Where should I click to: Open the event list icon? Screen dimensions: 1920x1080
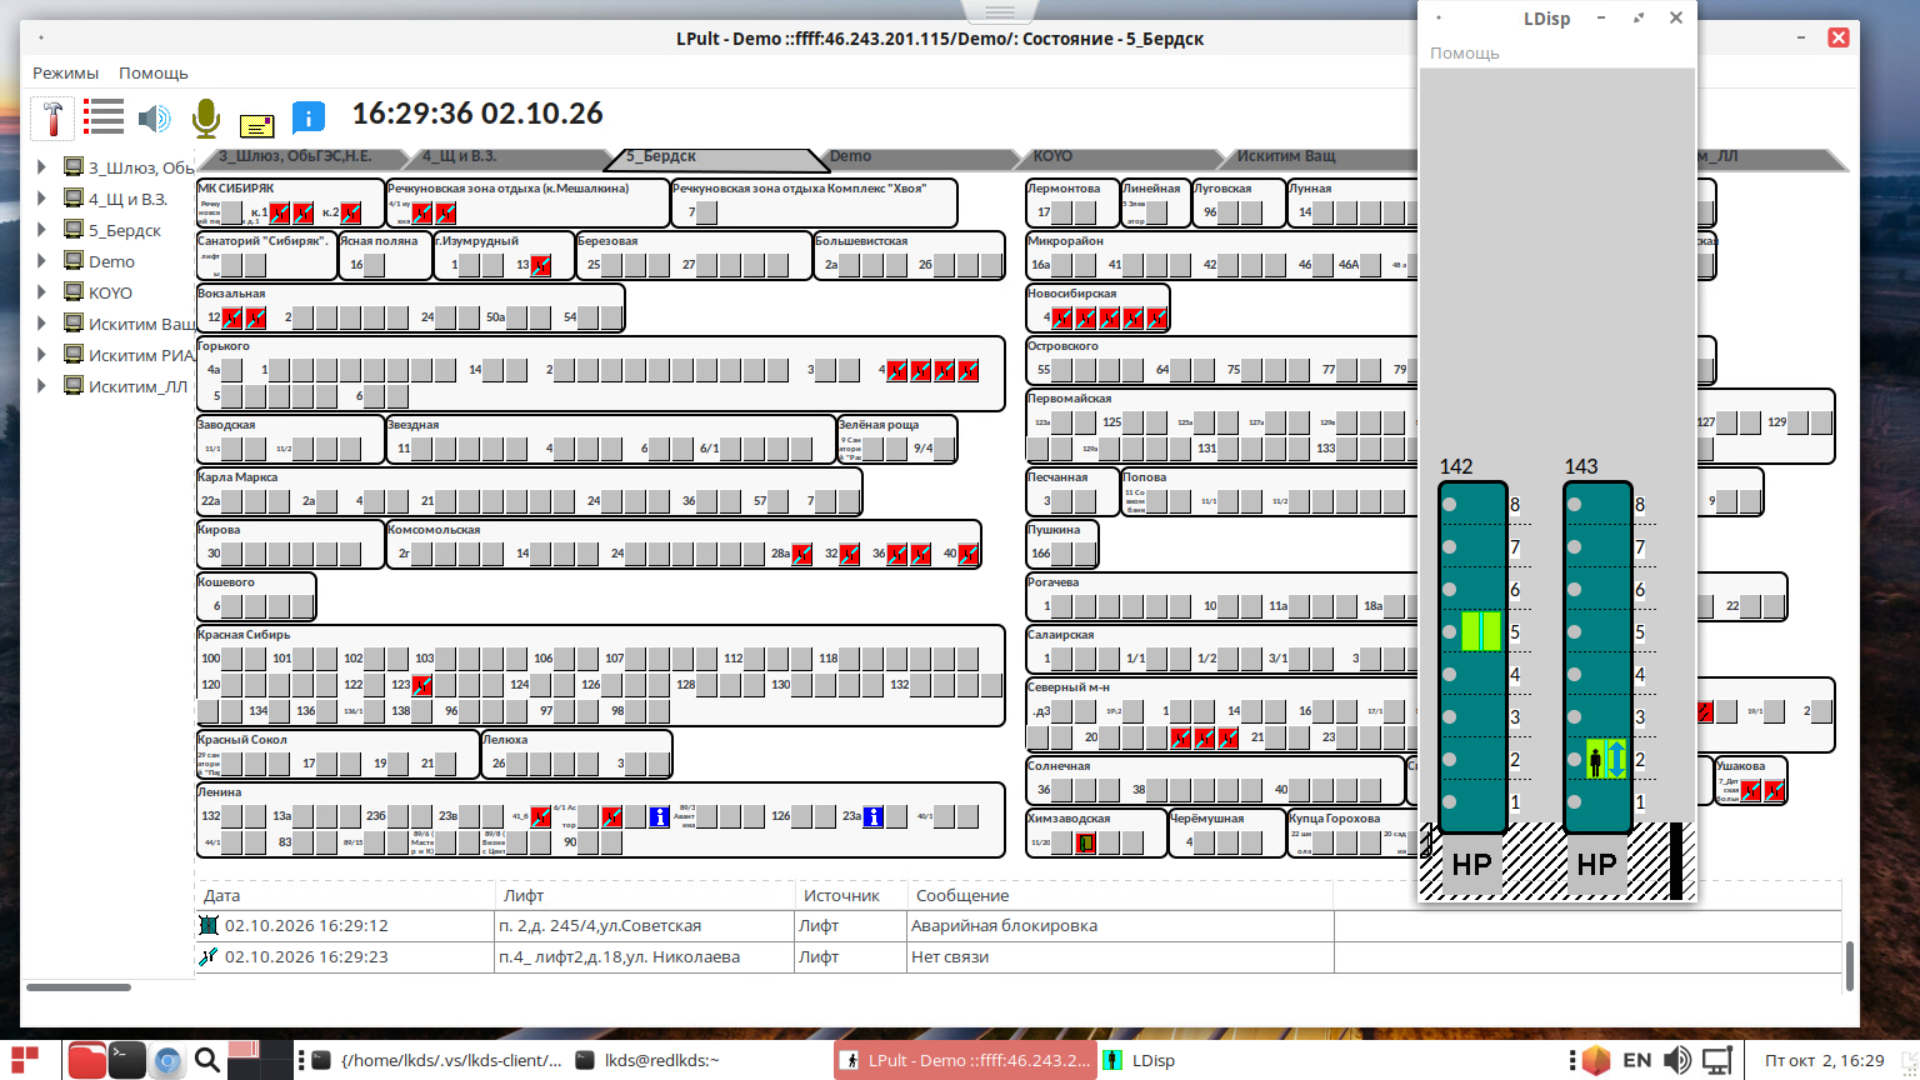click(x=103, y=117)
